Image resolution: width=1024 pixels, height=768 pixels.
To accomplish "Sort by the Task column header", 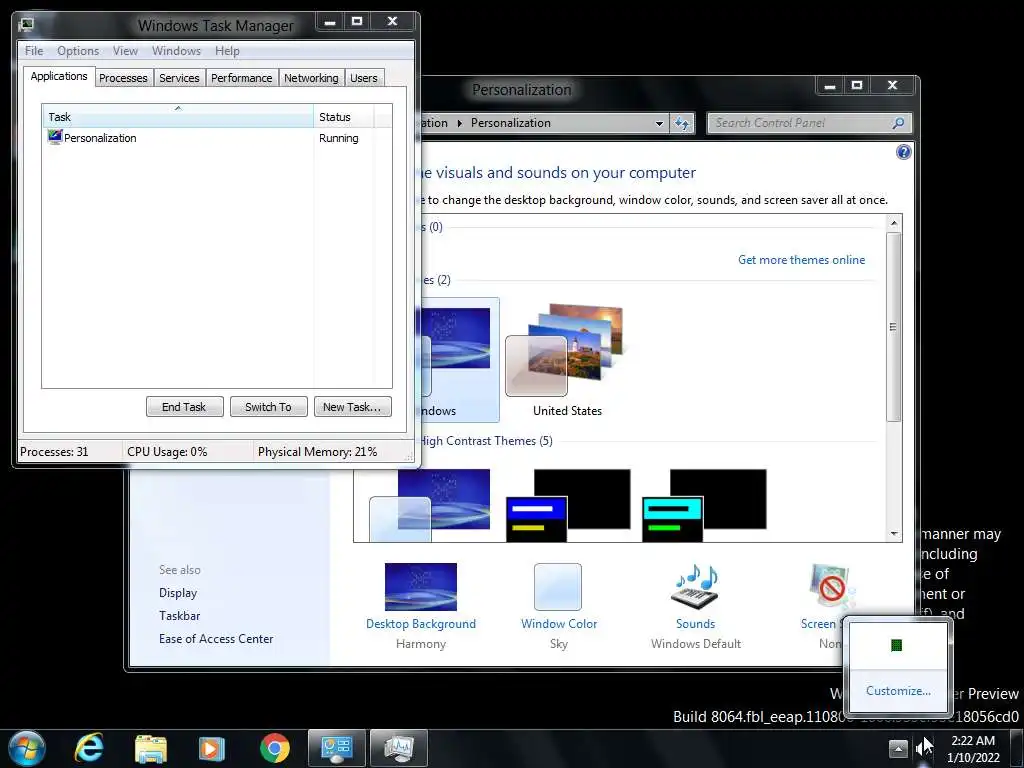I will 178,117.
